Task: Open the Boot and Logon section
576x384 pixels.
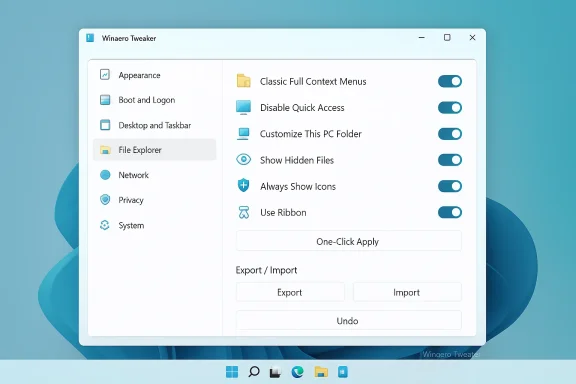Action: (x=154, y=100)
